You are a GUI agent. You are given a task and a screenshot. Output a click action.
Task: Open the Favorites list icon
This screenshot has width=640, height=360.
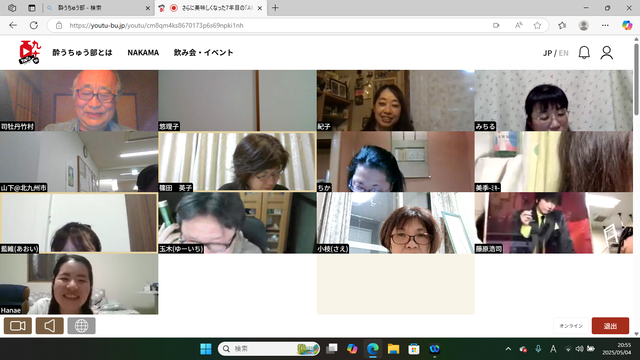[x=562, y=25]
